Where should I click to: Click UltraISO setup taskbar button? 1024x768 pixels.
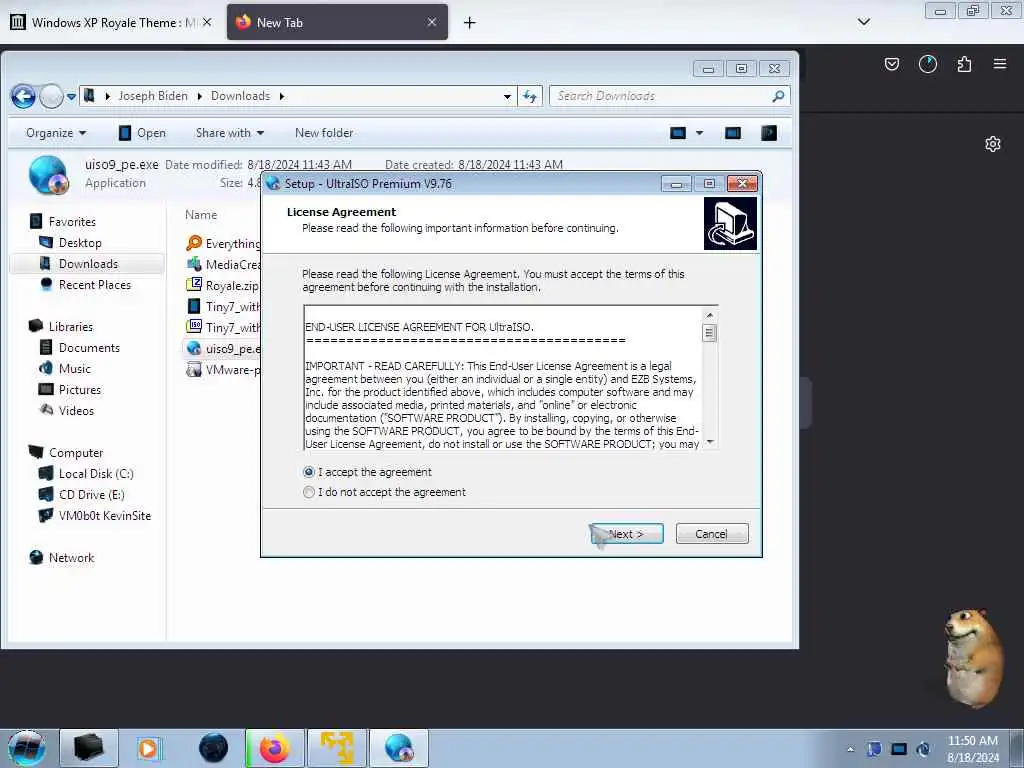[x=399, y=748]
